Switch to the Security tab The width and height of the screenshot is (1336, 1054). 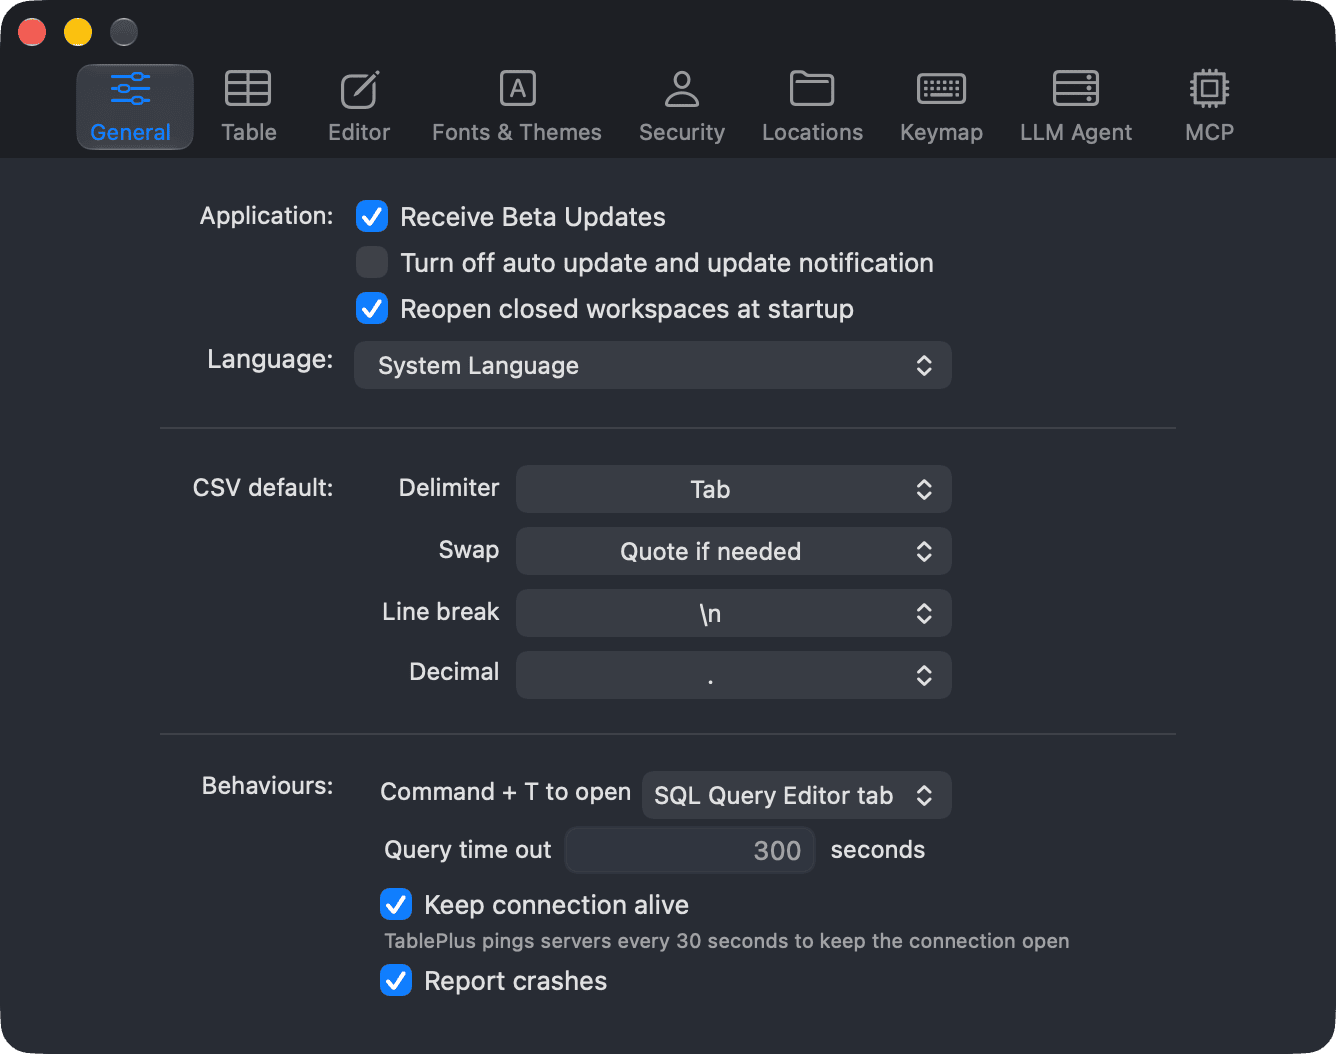click(x=682, y=107)
